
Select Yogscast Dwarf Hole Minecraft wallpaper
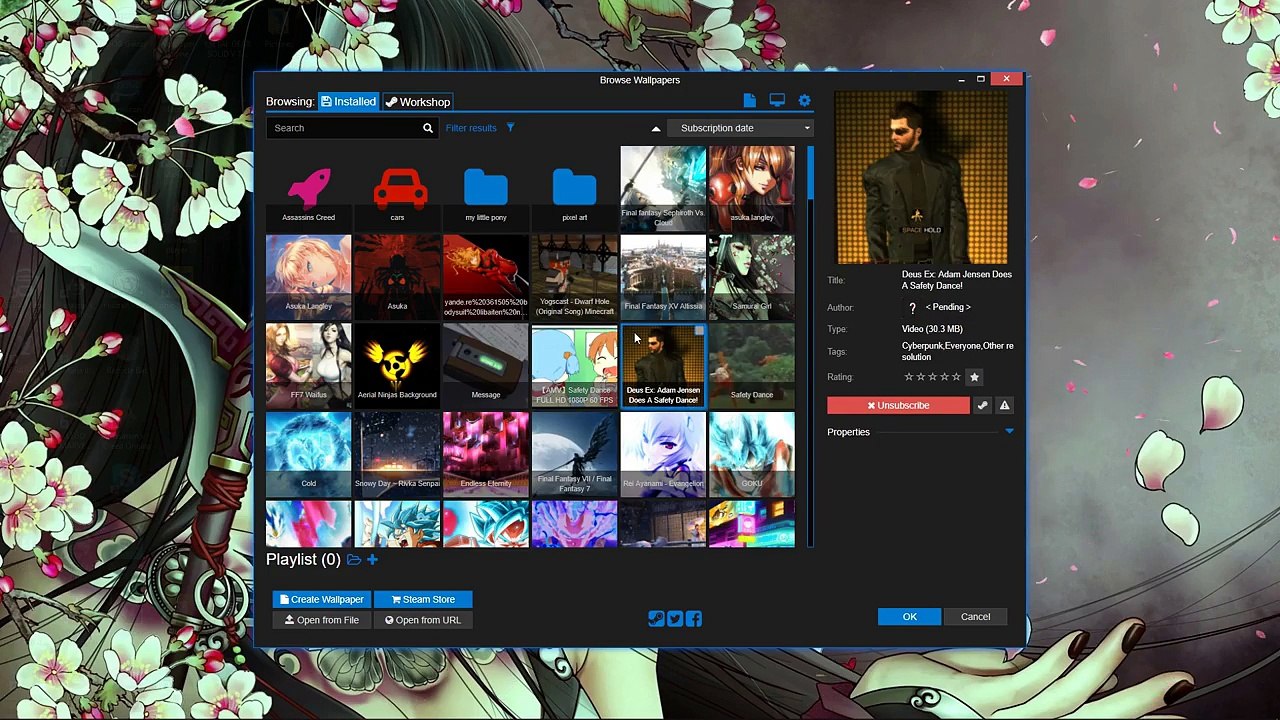(x=574, y=277)
